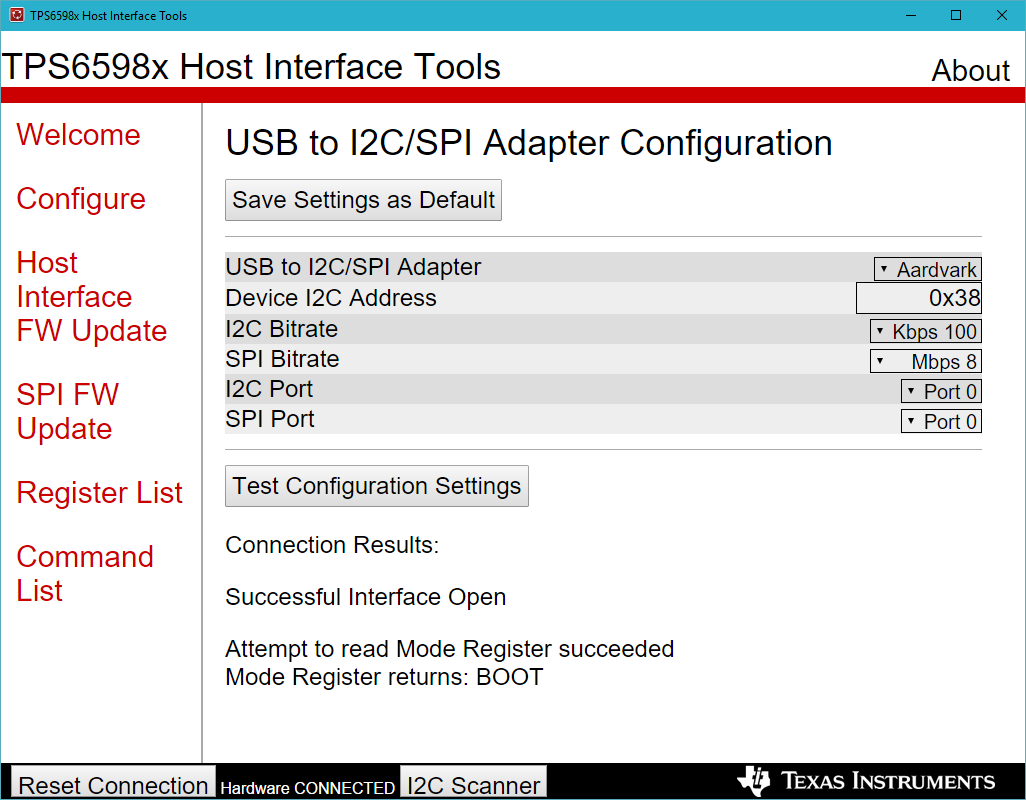Click the Device I2C Address field
Viewport: 1026px width, 800px height.
(x=919, y=298)
